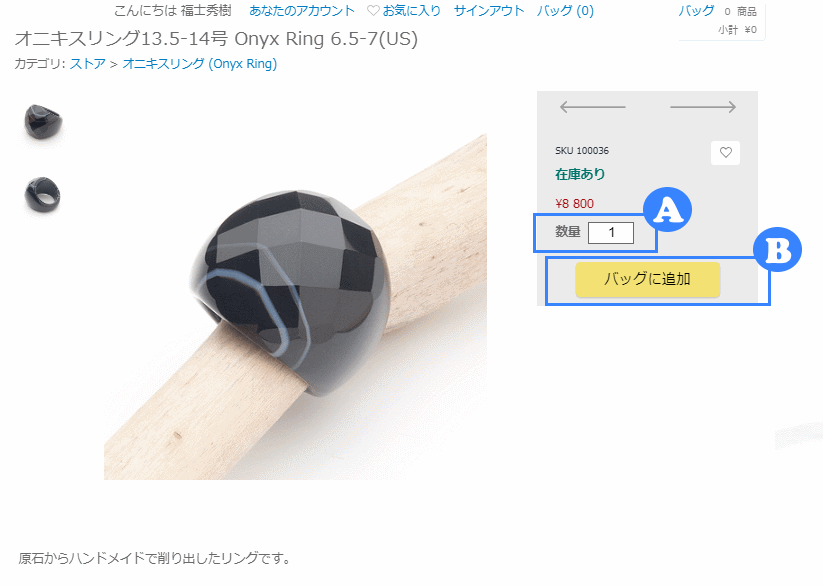
Task: Select the first ring thumbnail image
Action: click(x=43, y=122)
